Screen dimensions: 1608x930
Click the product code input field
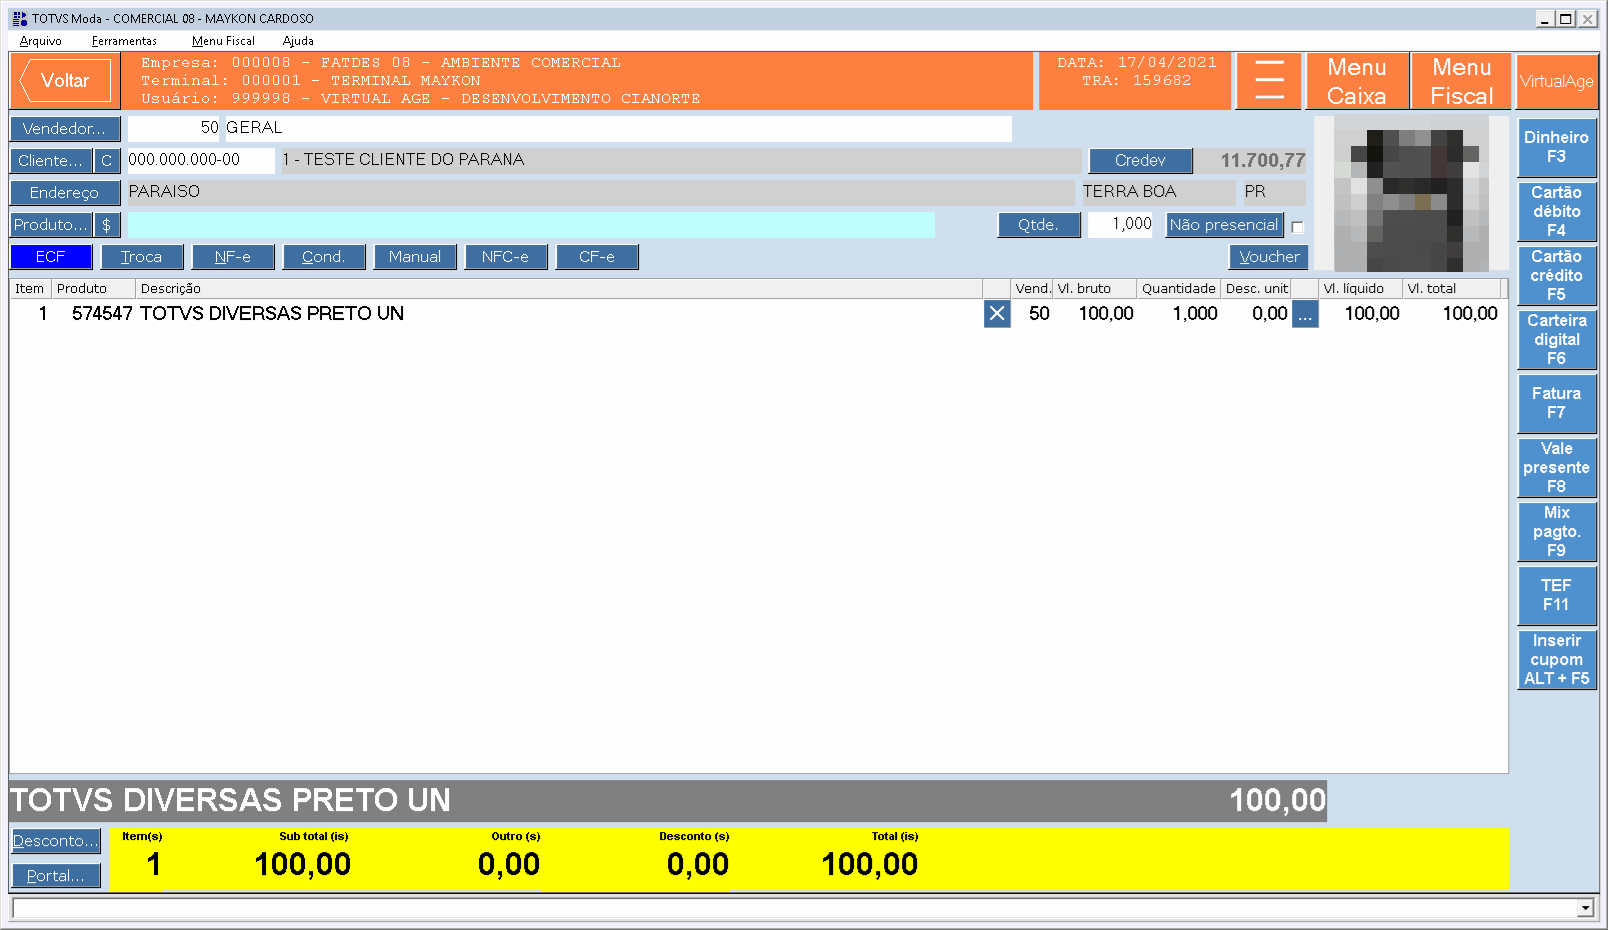[x=531, y=225]
